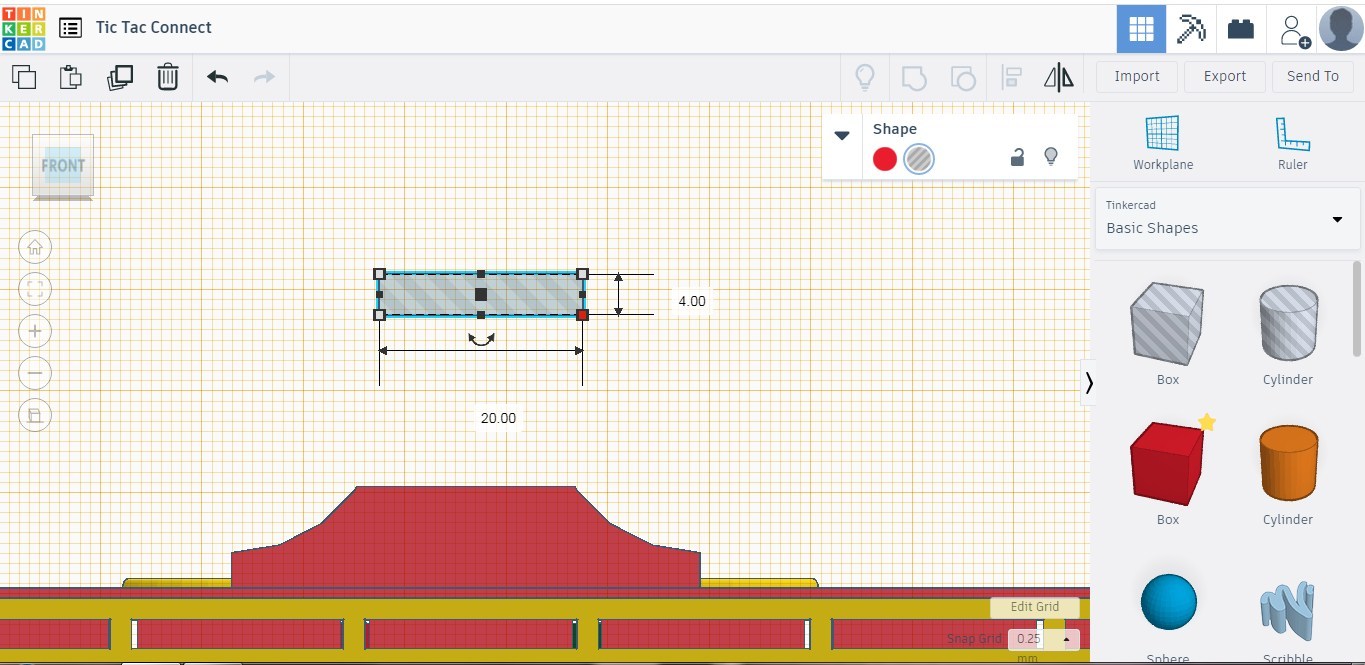Click the Home view button
Screen dimensions: 1365x665
[x=35, y=247]
